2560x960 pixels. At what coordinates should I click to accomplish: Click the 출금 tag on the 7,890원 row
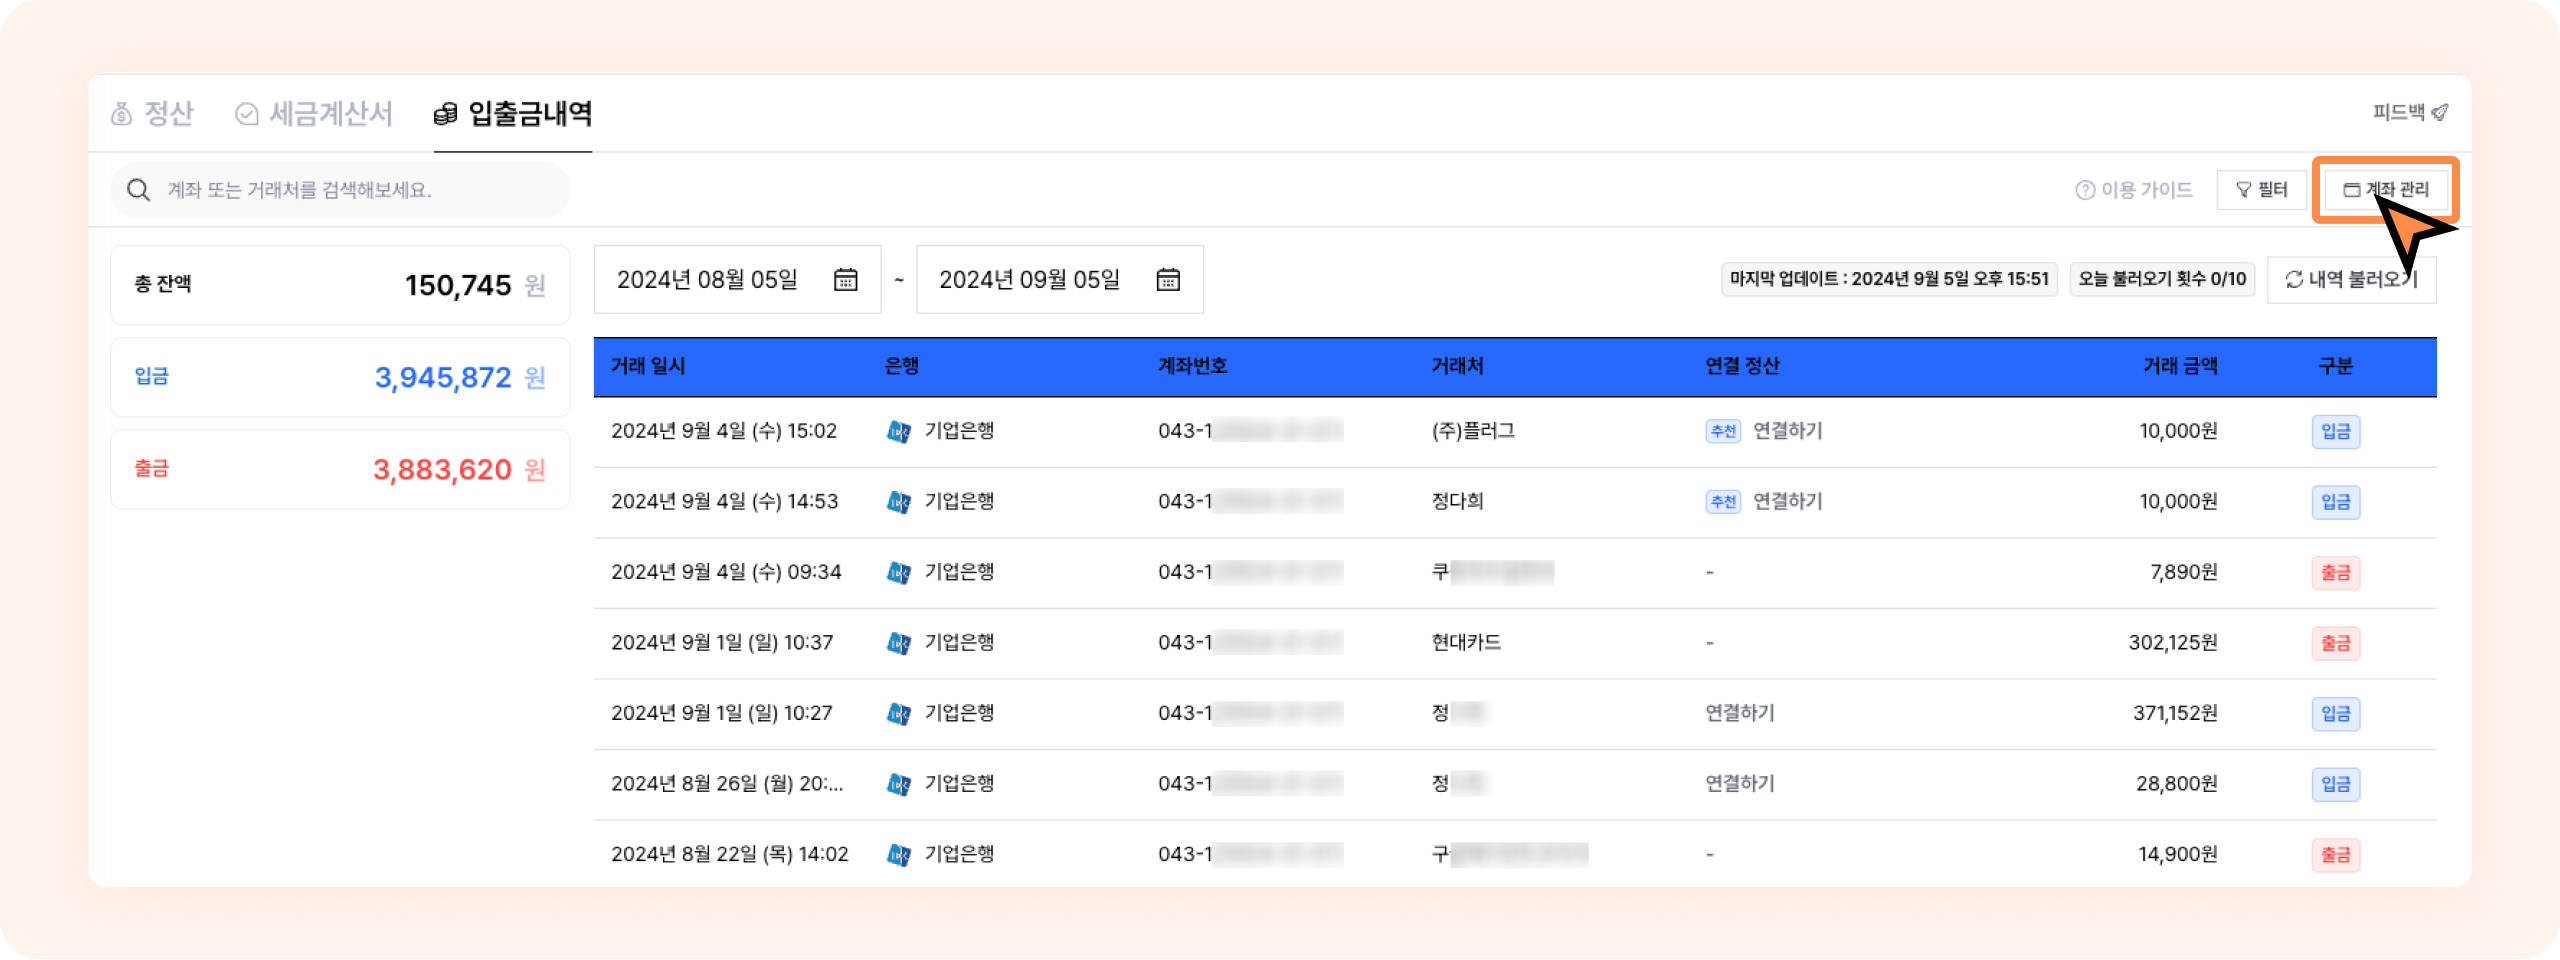[x=2335, y=573]
